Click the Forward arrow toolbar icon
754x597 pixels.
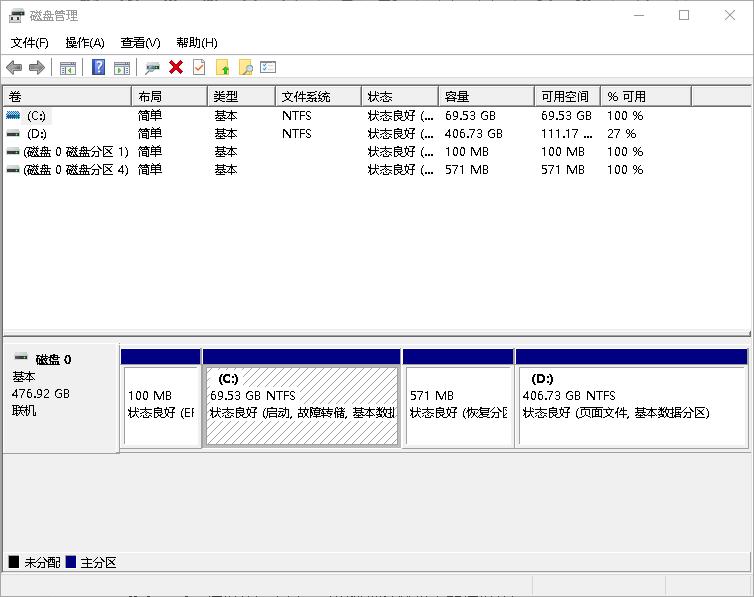[x=37, y=67]
